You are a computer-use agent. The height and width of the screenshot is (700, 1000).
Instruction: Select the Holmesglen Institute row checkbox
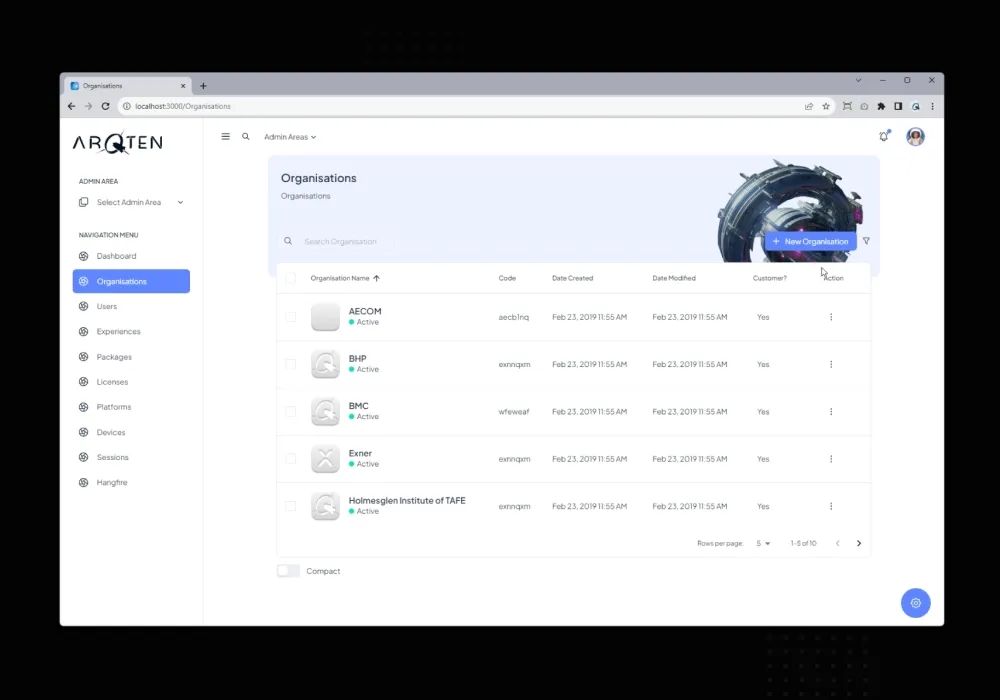click(291, 506)
